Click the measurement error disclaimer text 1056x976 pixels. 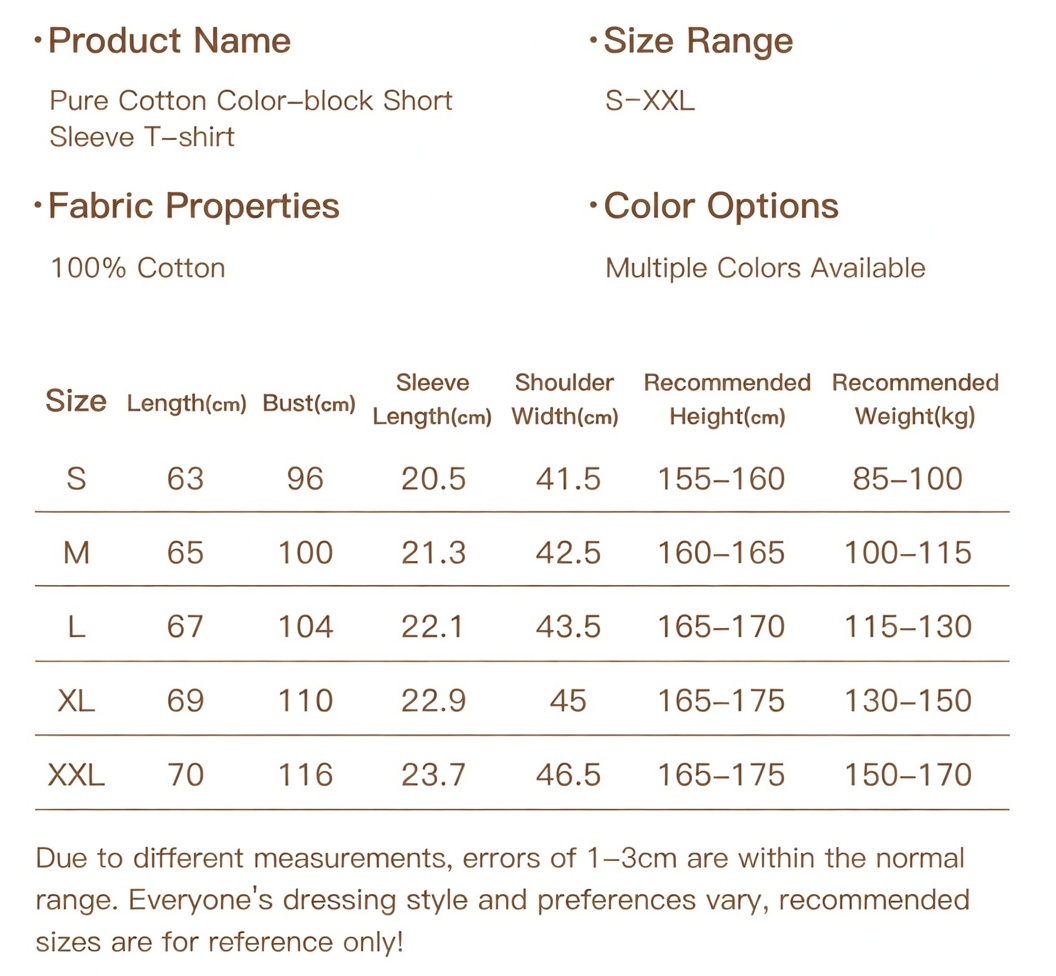502,899
